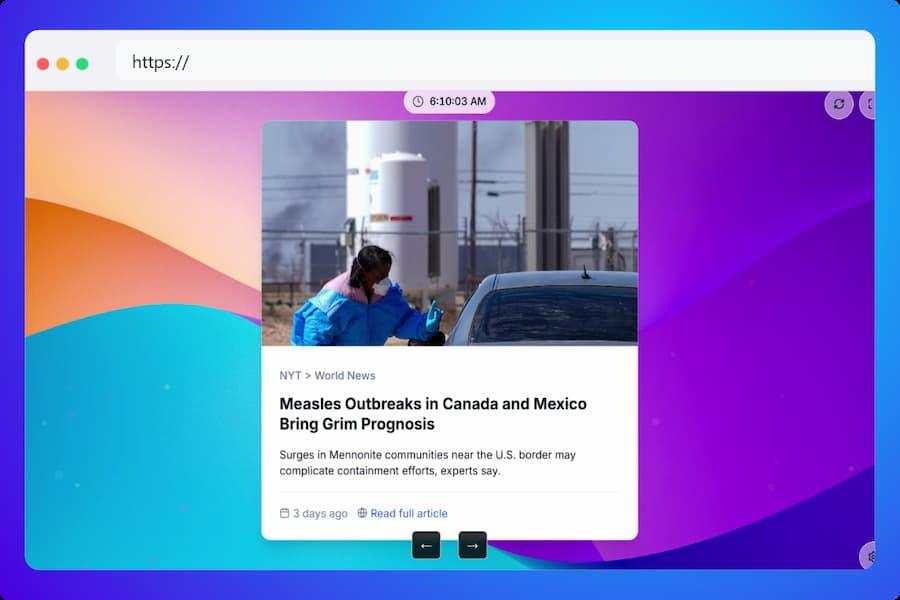Go to next article with right arrow

click(x=472, y=545)
